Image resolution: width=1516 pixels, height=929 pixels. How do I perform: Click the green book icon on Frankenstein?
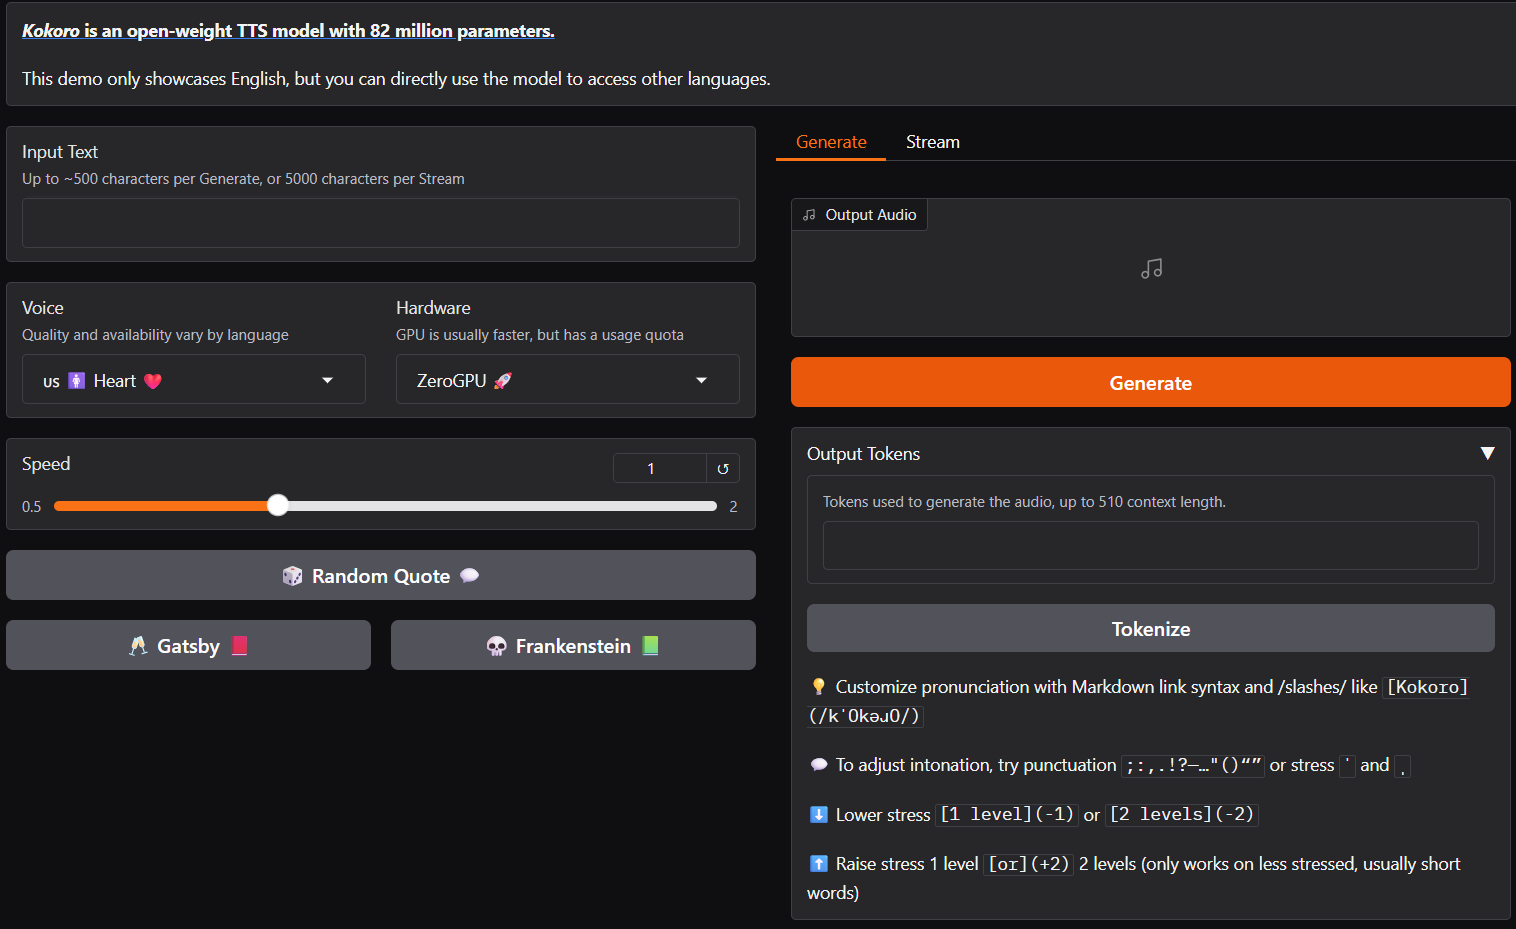coord(650,646)
